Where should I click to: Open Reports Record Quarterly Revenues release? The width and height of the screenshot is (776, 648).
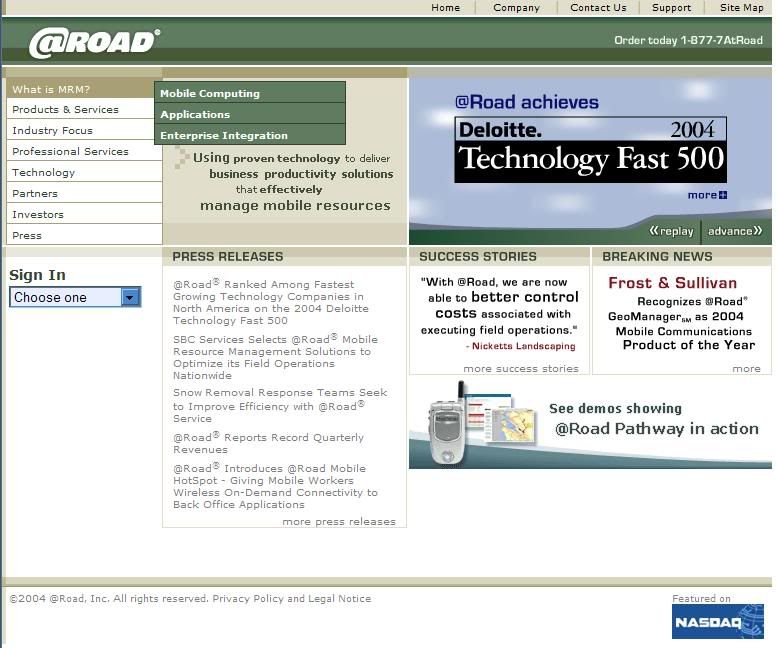click(268, 443)
